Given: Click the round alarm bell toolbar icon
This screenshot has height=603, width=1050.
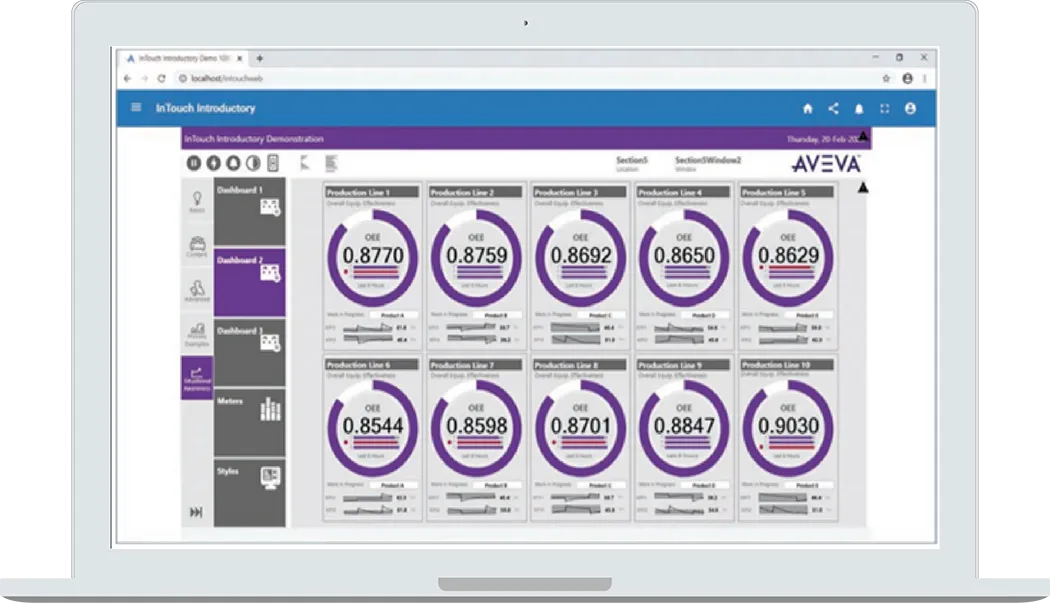Looking at the screenshot, I should coord(233,163).
